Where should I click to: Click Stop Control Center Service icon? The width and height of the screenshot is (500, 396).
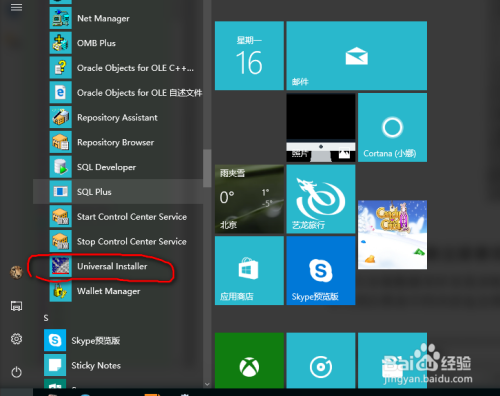61,241
